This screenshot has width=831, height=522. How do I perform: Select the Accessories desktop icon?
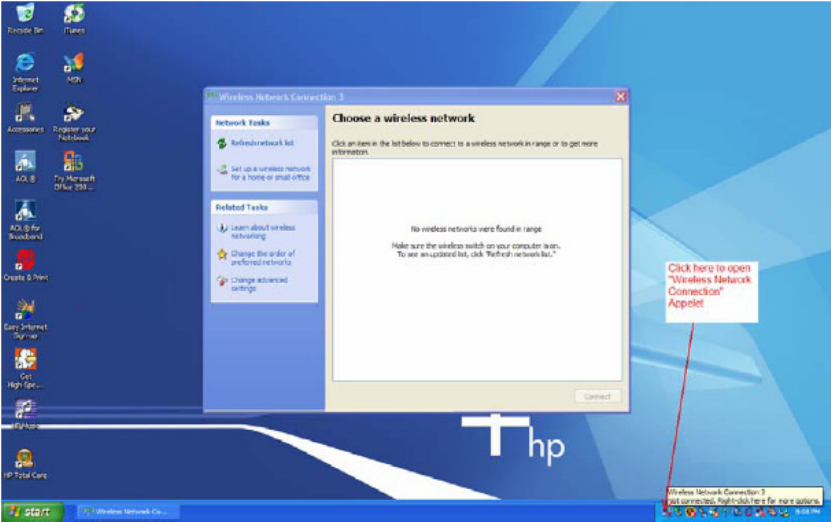click(x=25, y=118)
